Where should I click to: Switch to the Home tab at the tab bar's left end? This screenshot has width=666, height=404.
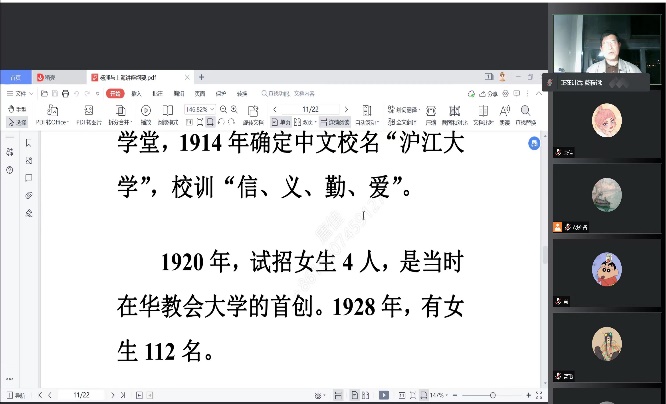tap(15, 77)
